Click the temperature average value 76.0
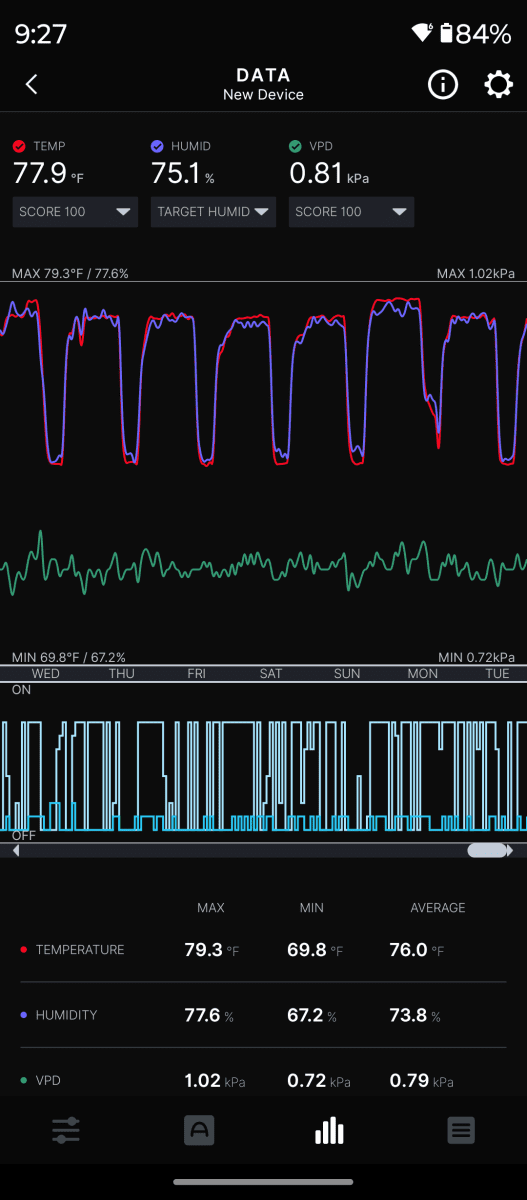 click(408, 950)
